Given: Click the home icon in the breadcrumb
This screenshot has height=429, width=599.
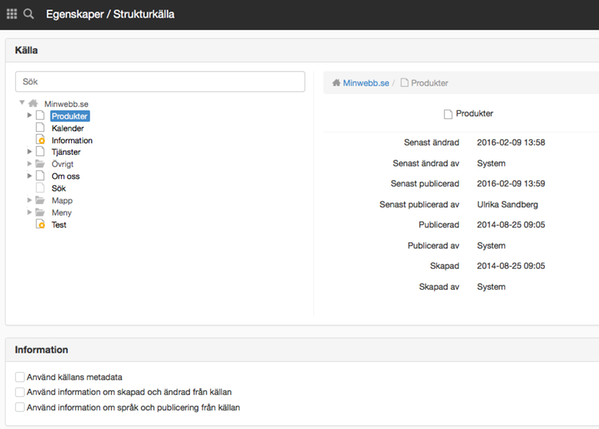Looking at the screenshot, I should [x=336, y=83].
